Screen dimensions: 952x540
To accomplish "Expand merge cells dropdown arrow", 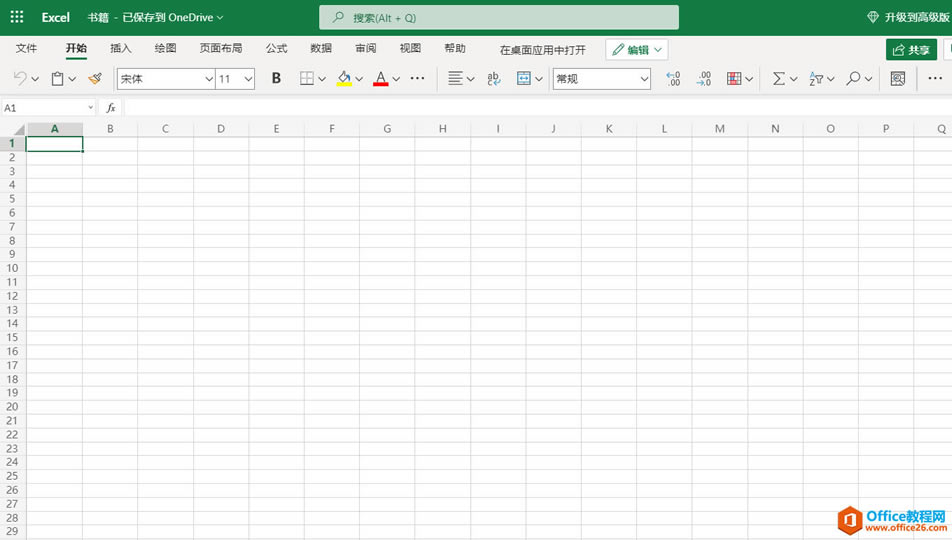I will point(539,79).
